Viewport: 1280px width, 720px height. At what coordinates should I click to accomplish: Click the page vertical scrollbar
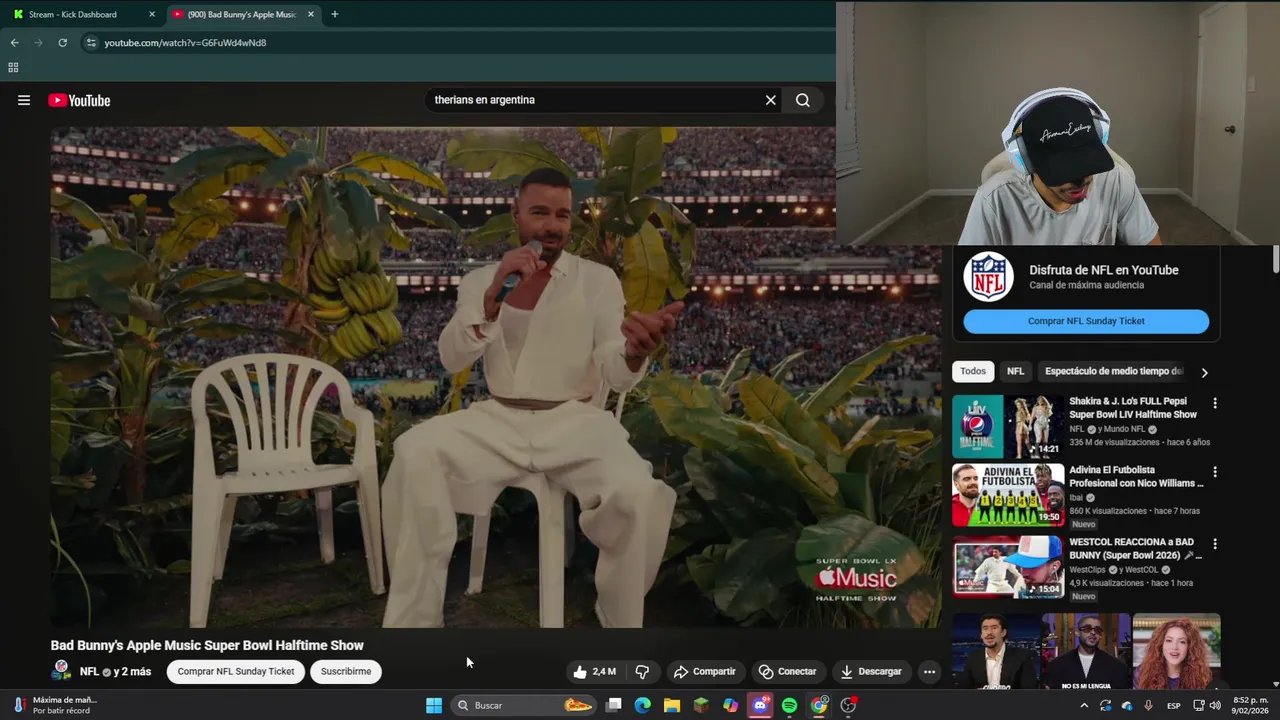pos(1275,258)
